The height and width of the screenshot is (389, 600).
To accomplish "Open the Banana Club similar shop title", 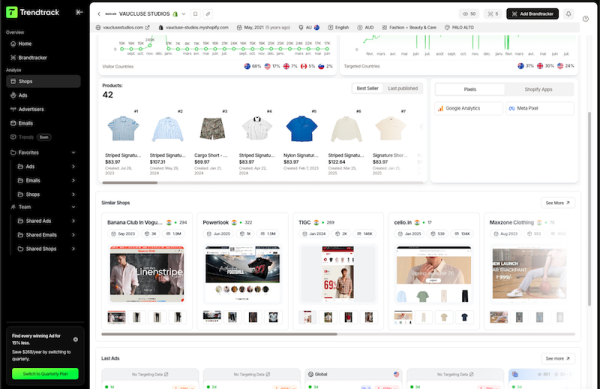I will [135, 223].
